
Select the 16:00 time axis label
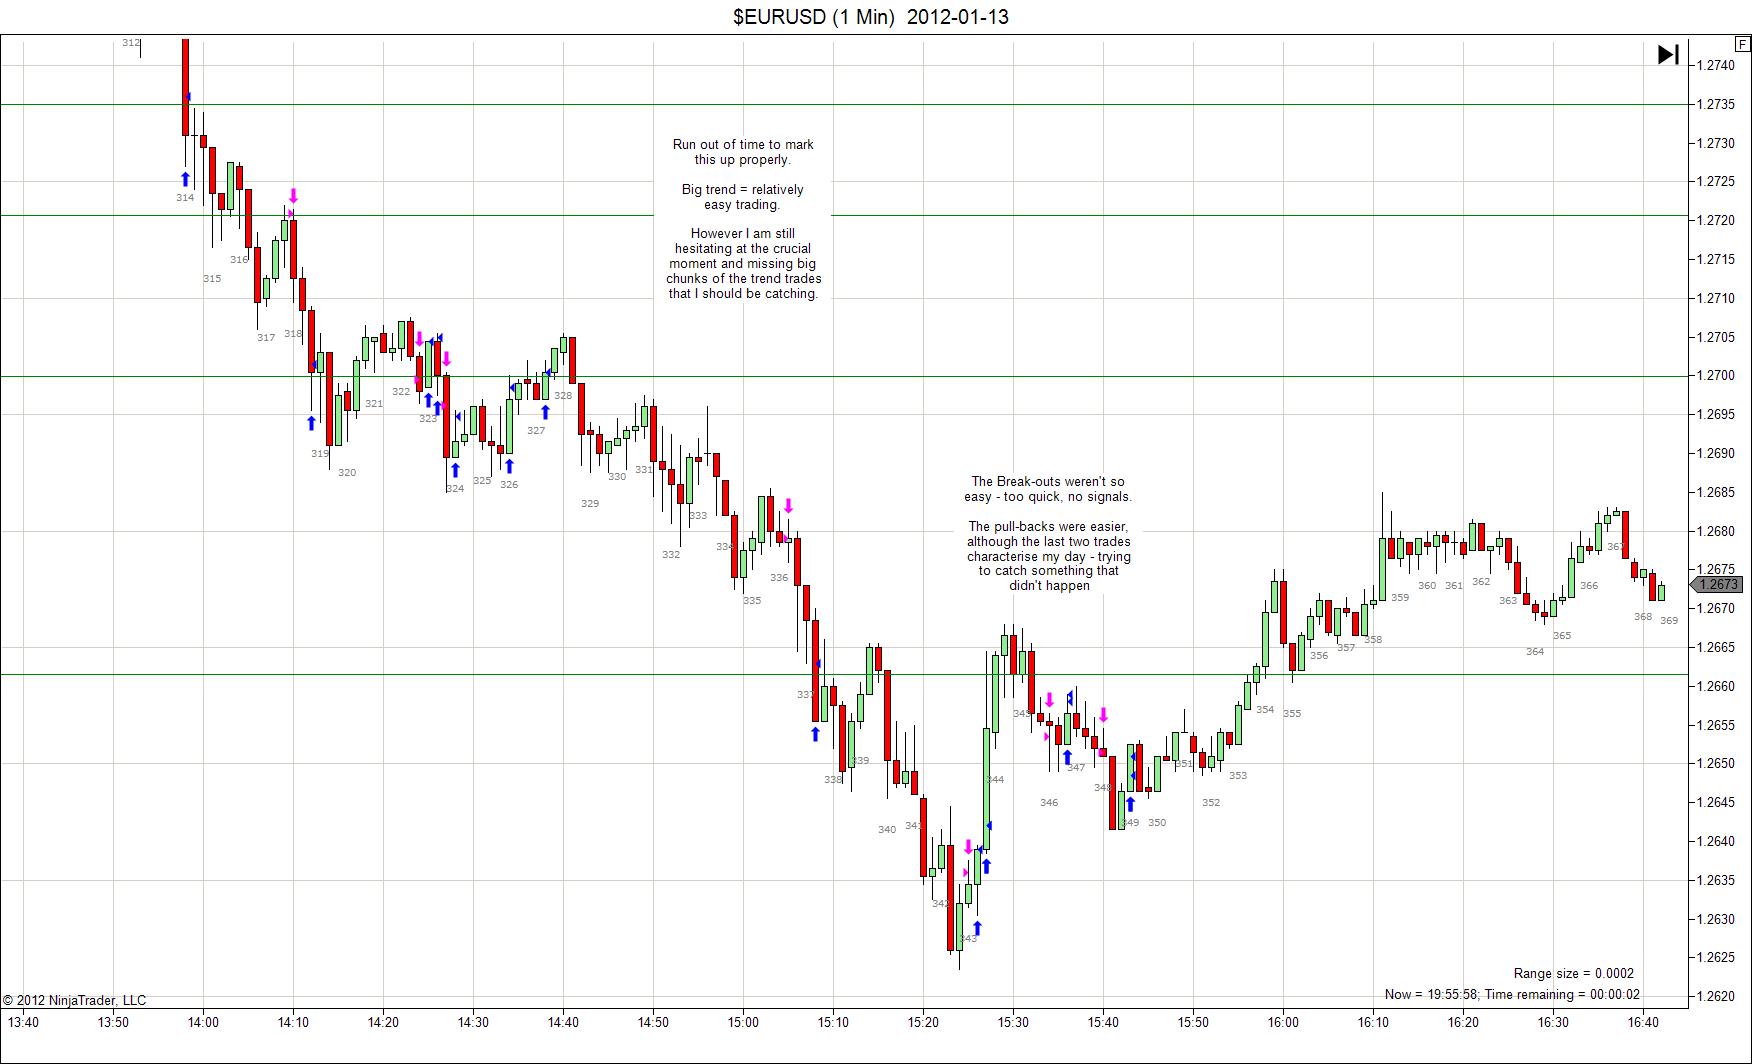1283,1022
